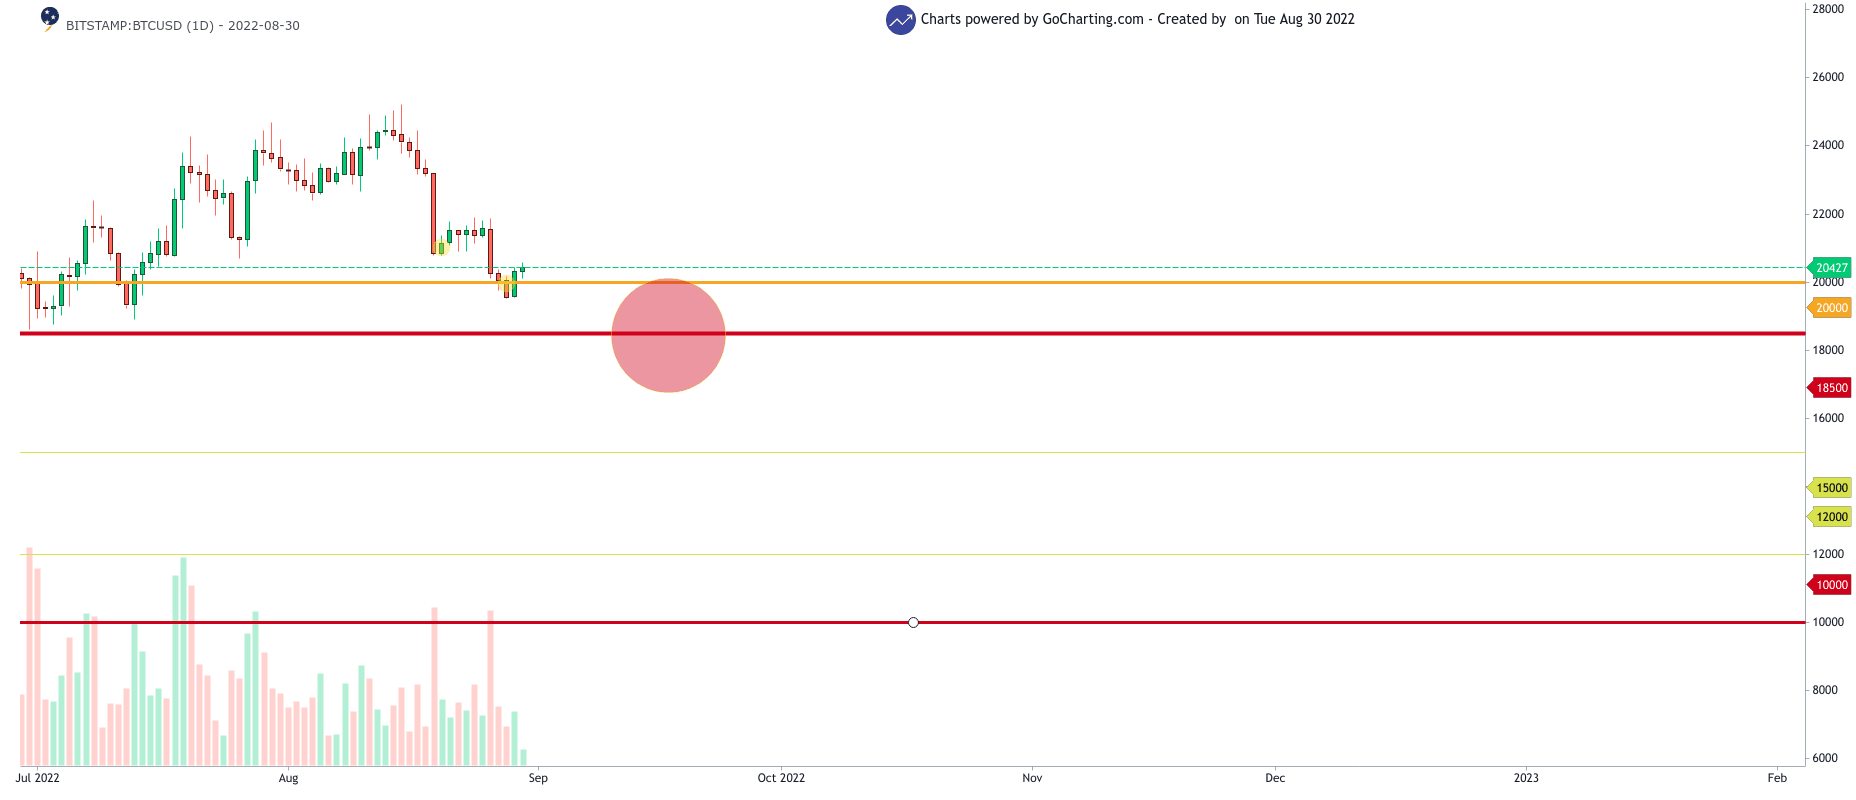The height and width of the screenshot is (800, 1856).
Task: Click the 28000 price axis label
Action: click(1828, 9)
